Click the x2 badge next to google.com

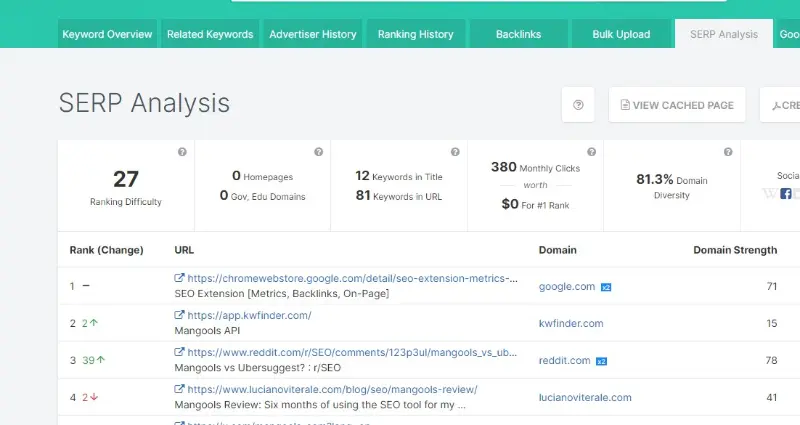coord(606,287)
